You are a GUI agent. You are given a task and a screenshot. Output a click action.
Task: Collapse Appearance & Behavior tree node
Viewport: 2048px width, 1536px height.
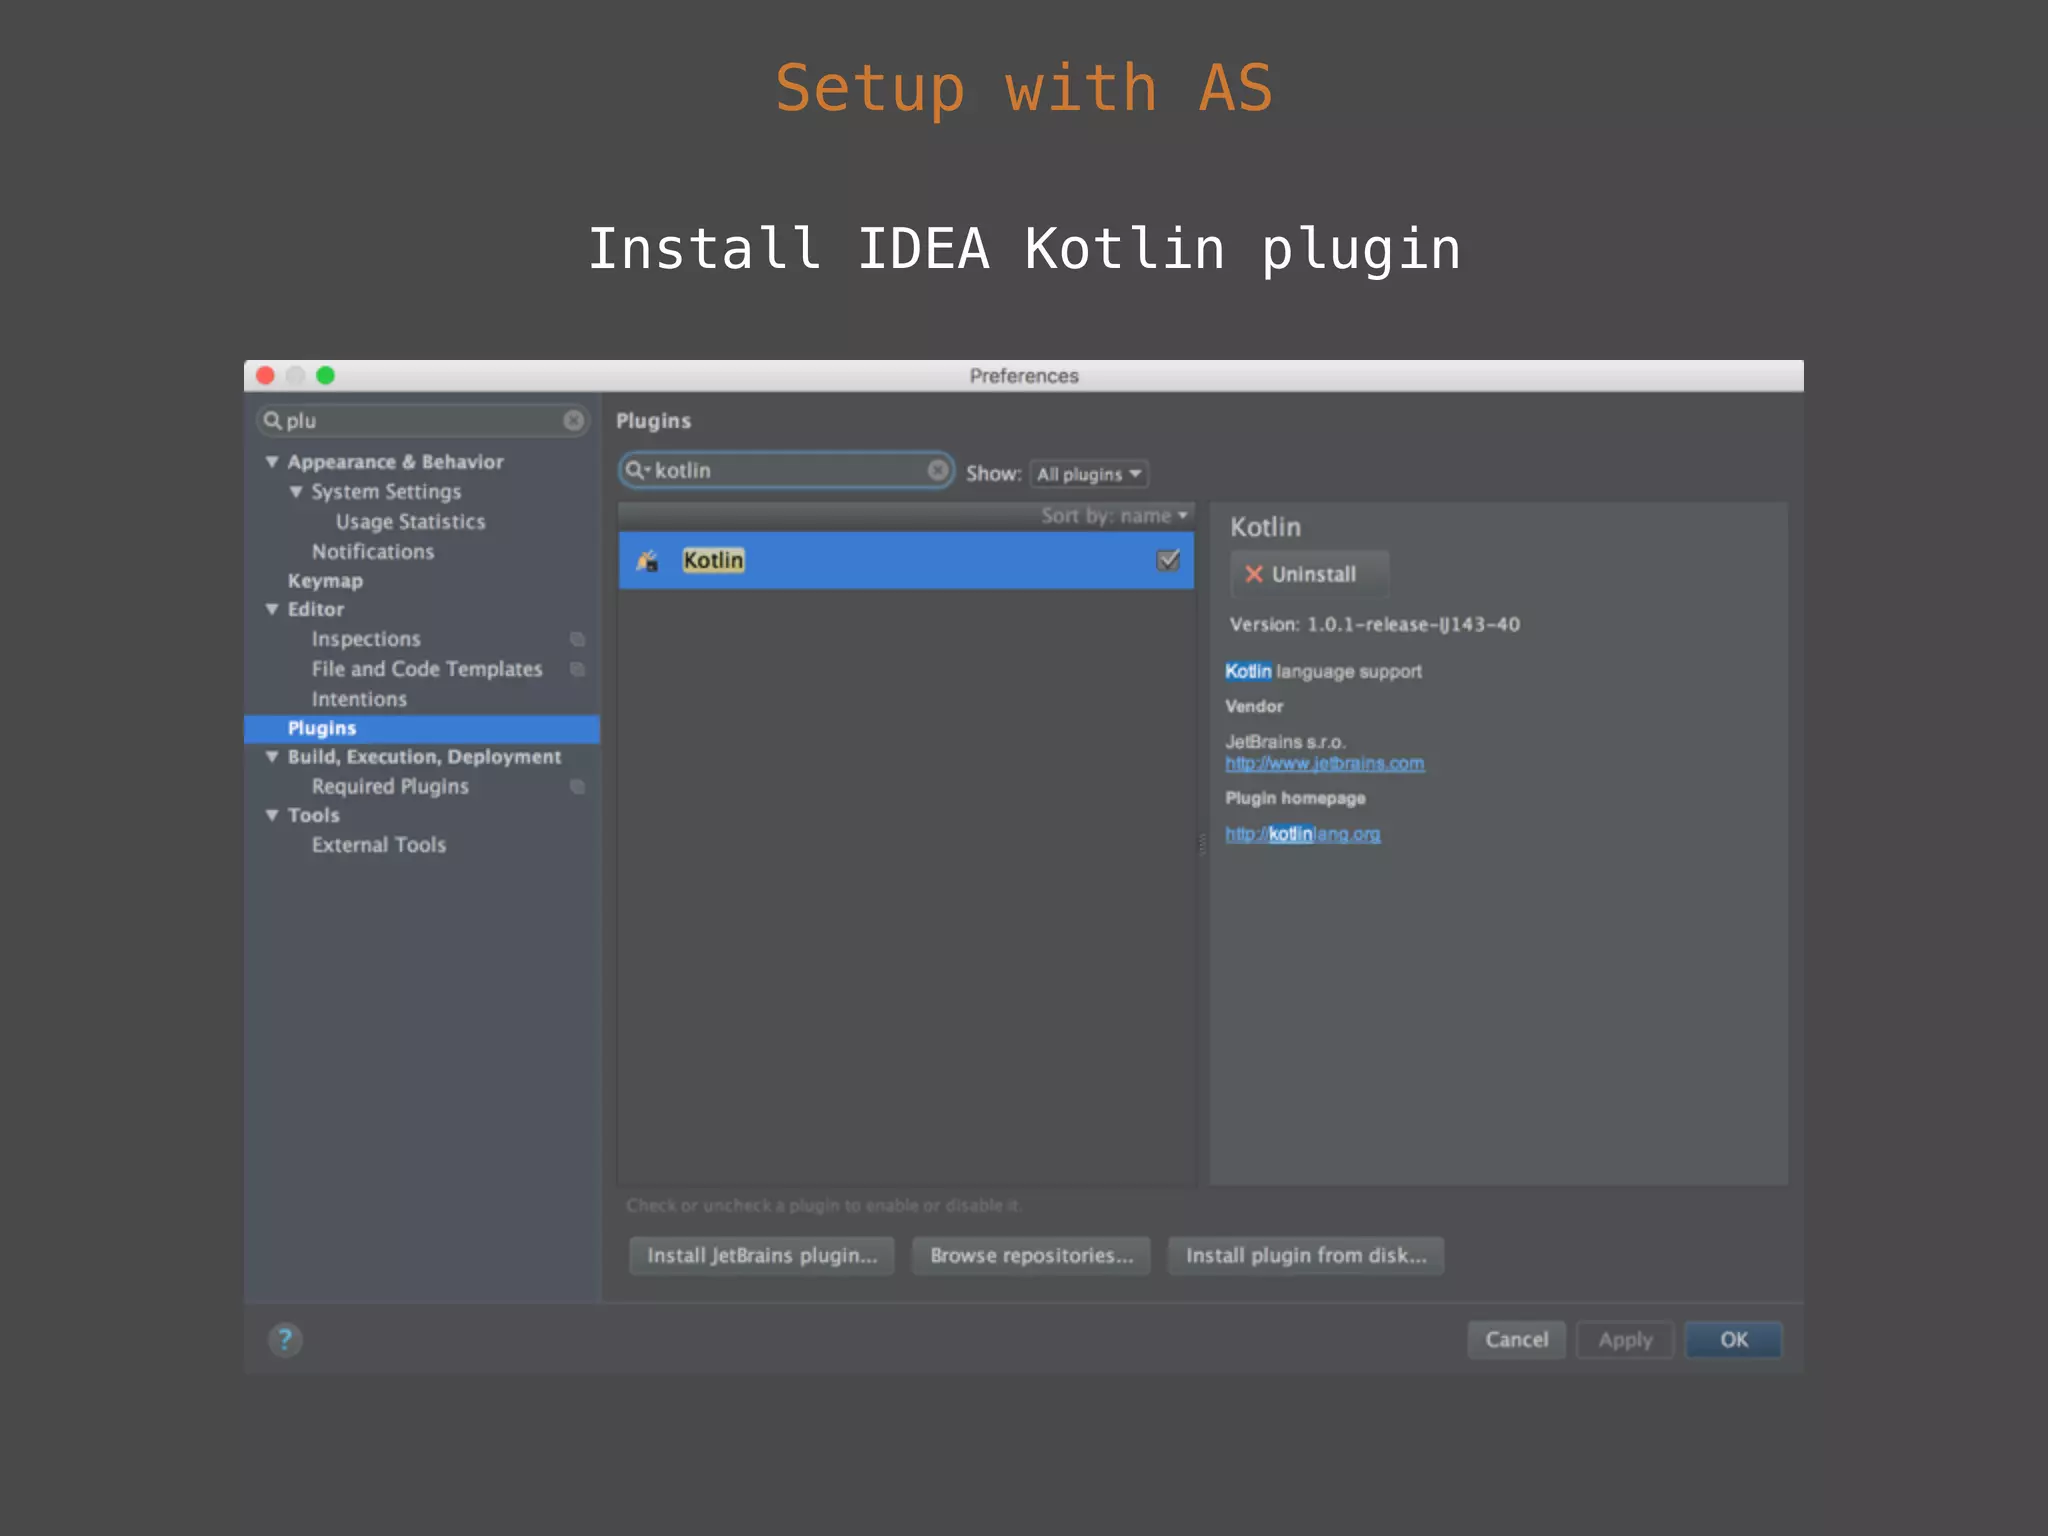tap(272, 462)
